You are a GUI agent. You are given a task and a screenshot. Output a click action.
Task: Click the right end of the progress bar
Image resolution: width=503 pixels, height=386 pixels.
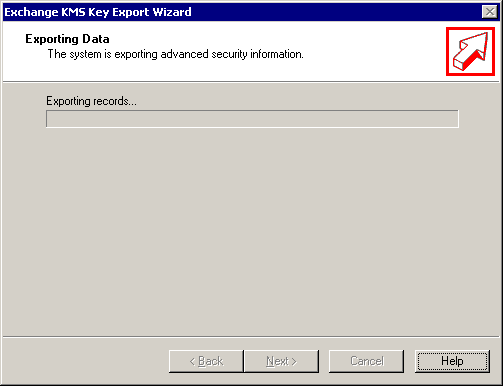pos(454,119)
